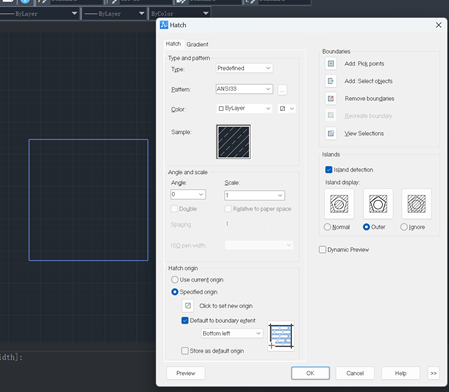Uncheck the Island detection checkbox
449x392 pixels.
coord(329,170)
